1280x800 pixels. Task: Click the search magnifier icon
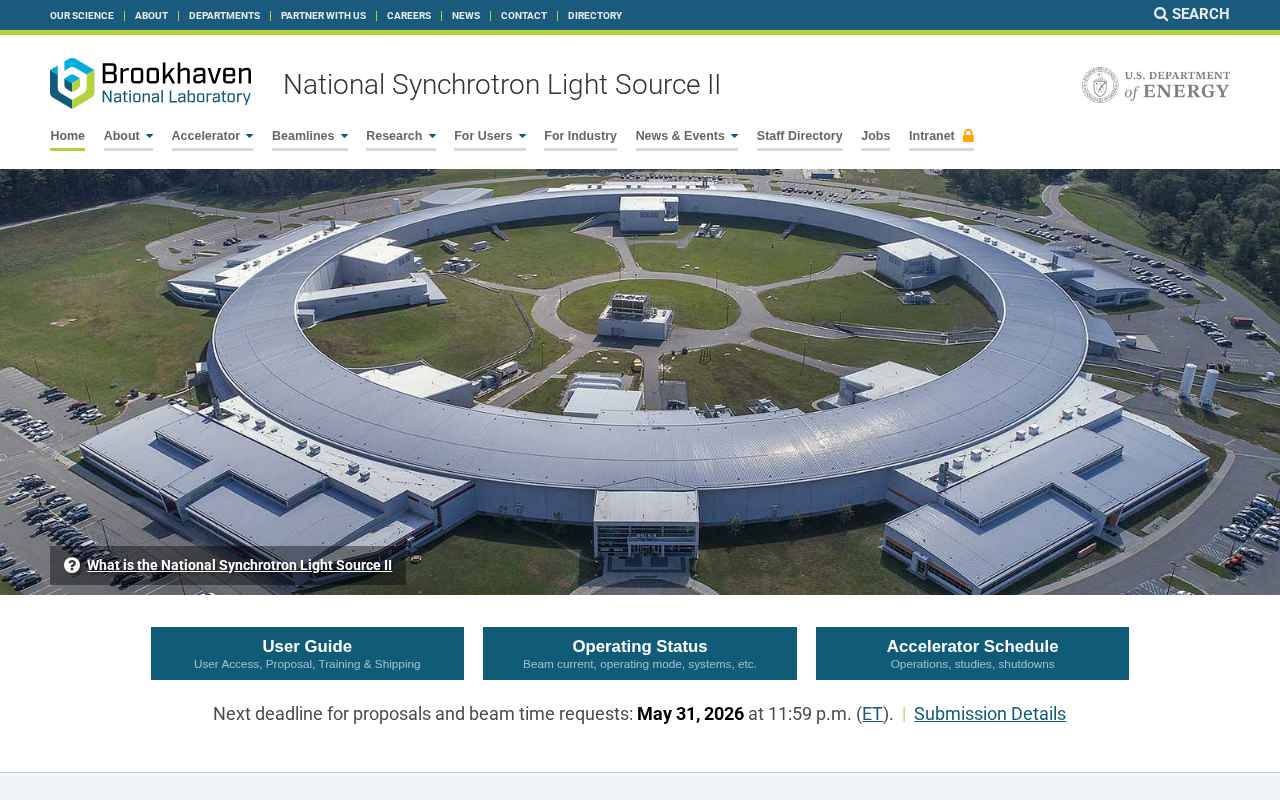tap(1161, 14)
